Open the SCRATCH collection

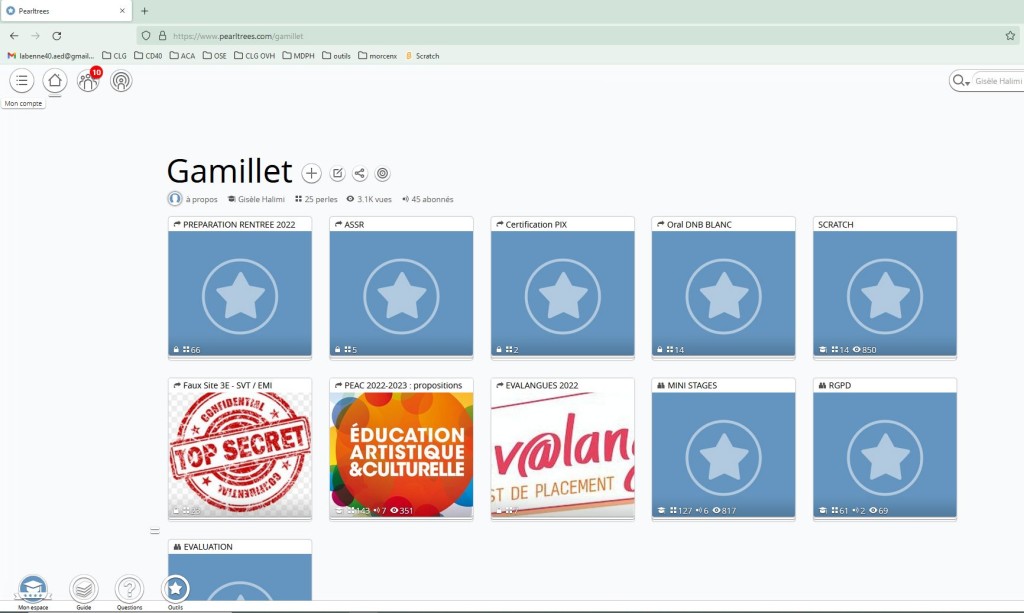(x=885, y=287)
